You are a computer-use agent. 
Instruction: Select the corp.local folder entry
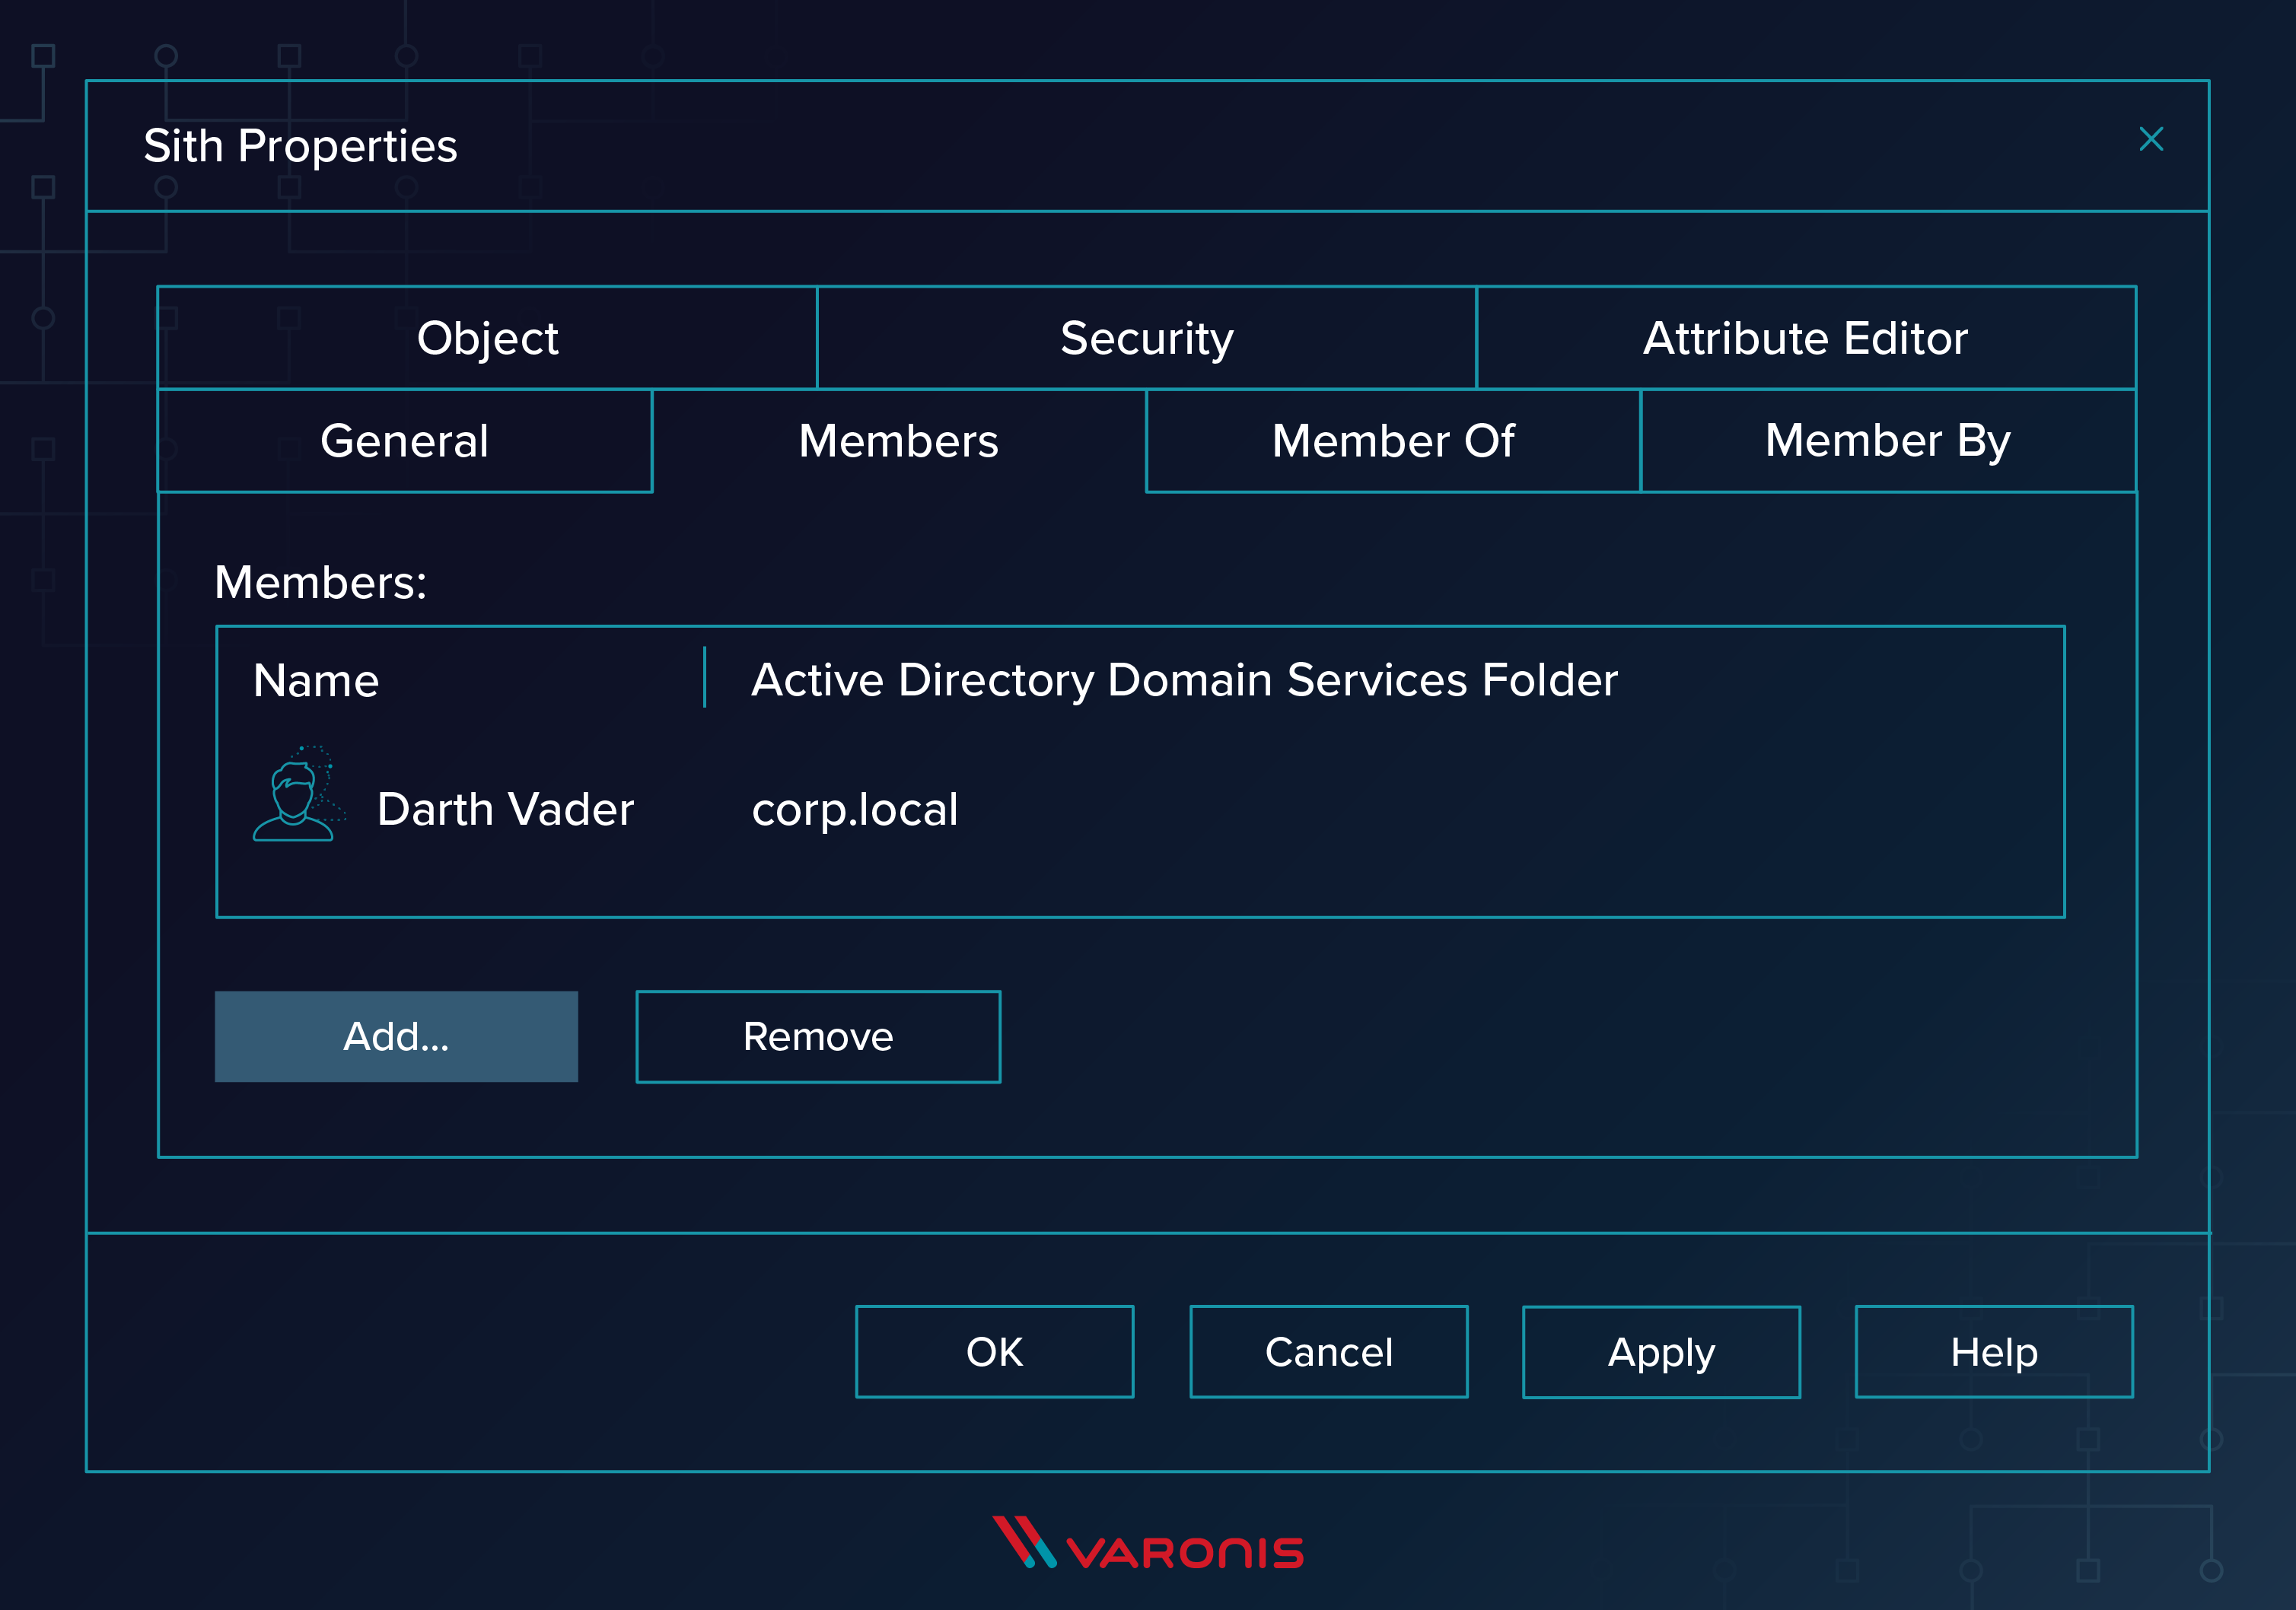click(854, 809)
